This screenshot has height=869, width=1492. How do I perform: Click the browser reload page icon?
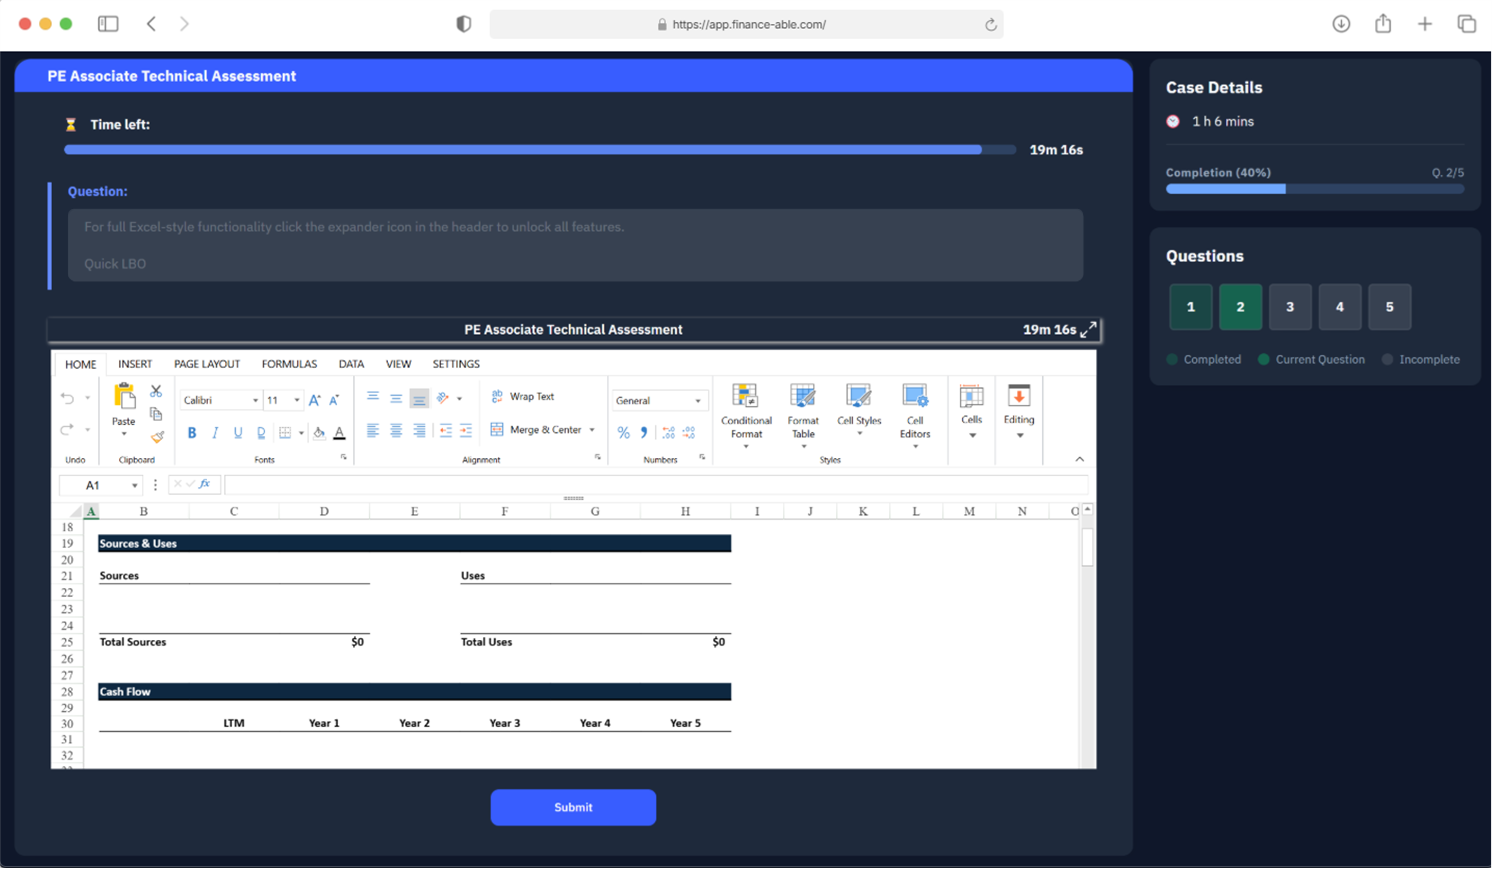coord(990,24)
